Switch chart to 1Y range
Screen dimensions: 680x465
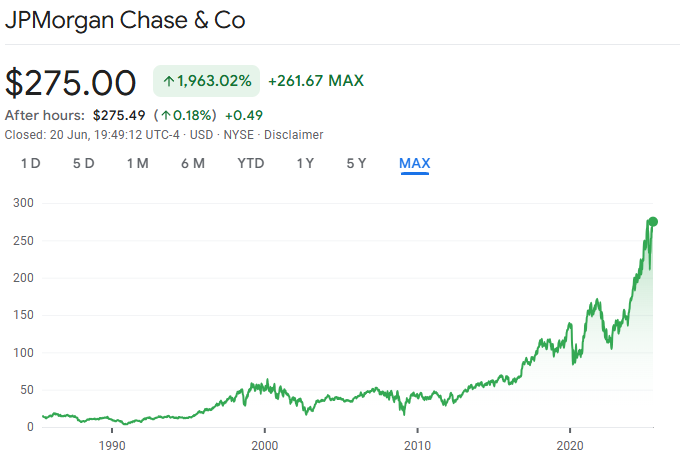pyautogui.click(x=306, y=163)
